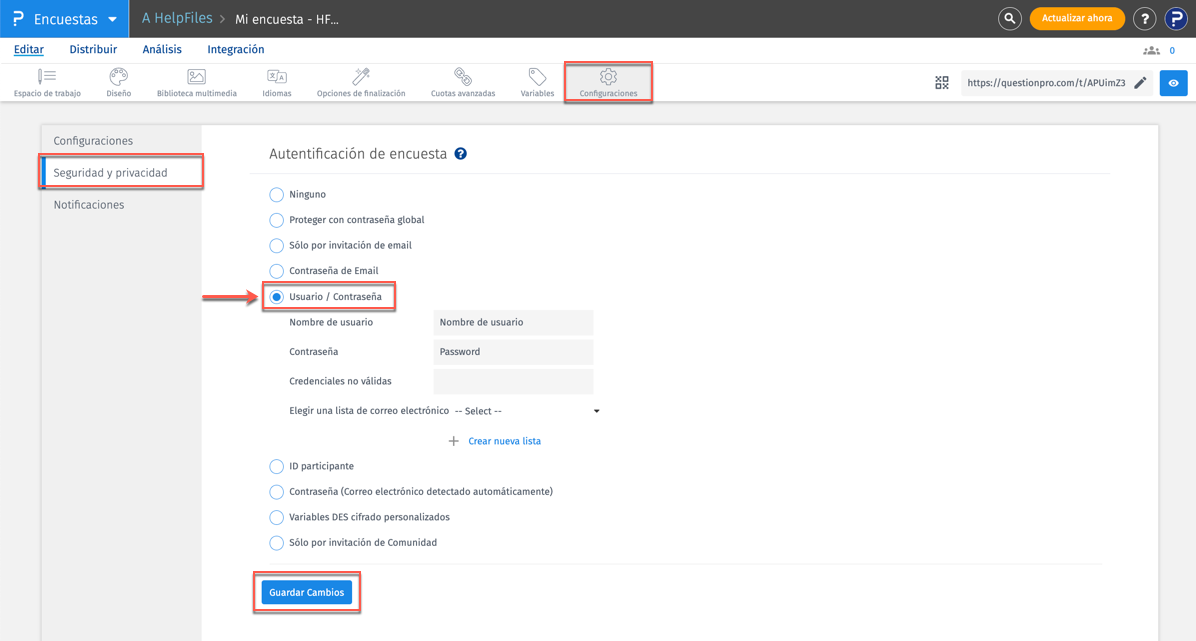Click the QR code icon
1196x641 pixels.
point(942,82)
